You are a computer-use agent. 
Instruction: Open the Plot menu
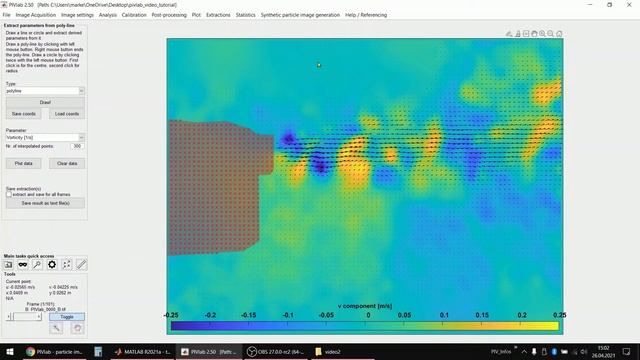pos(196,15)
